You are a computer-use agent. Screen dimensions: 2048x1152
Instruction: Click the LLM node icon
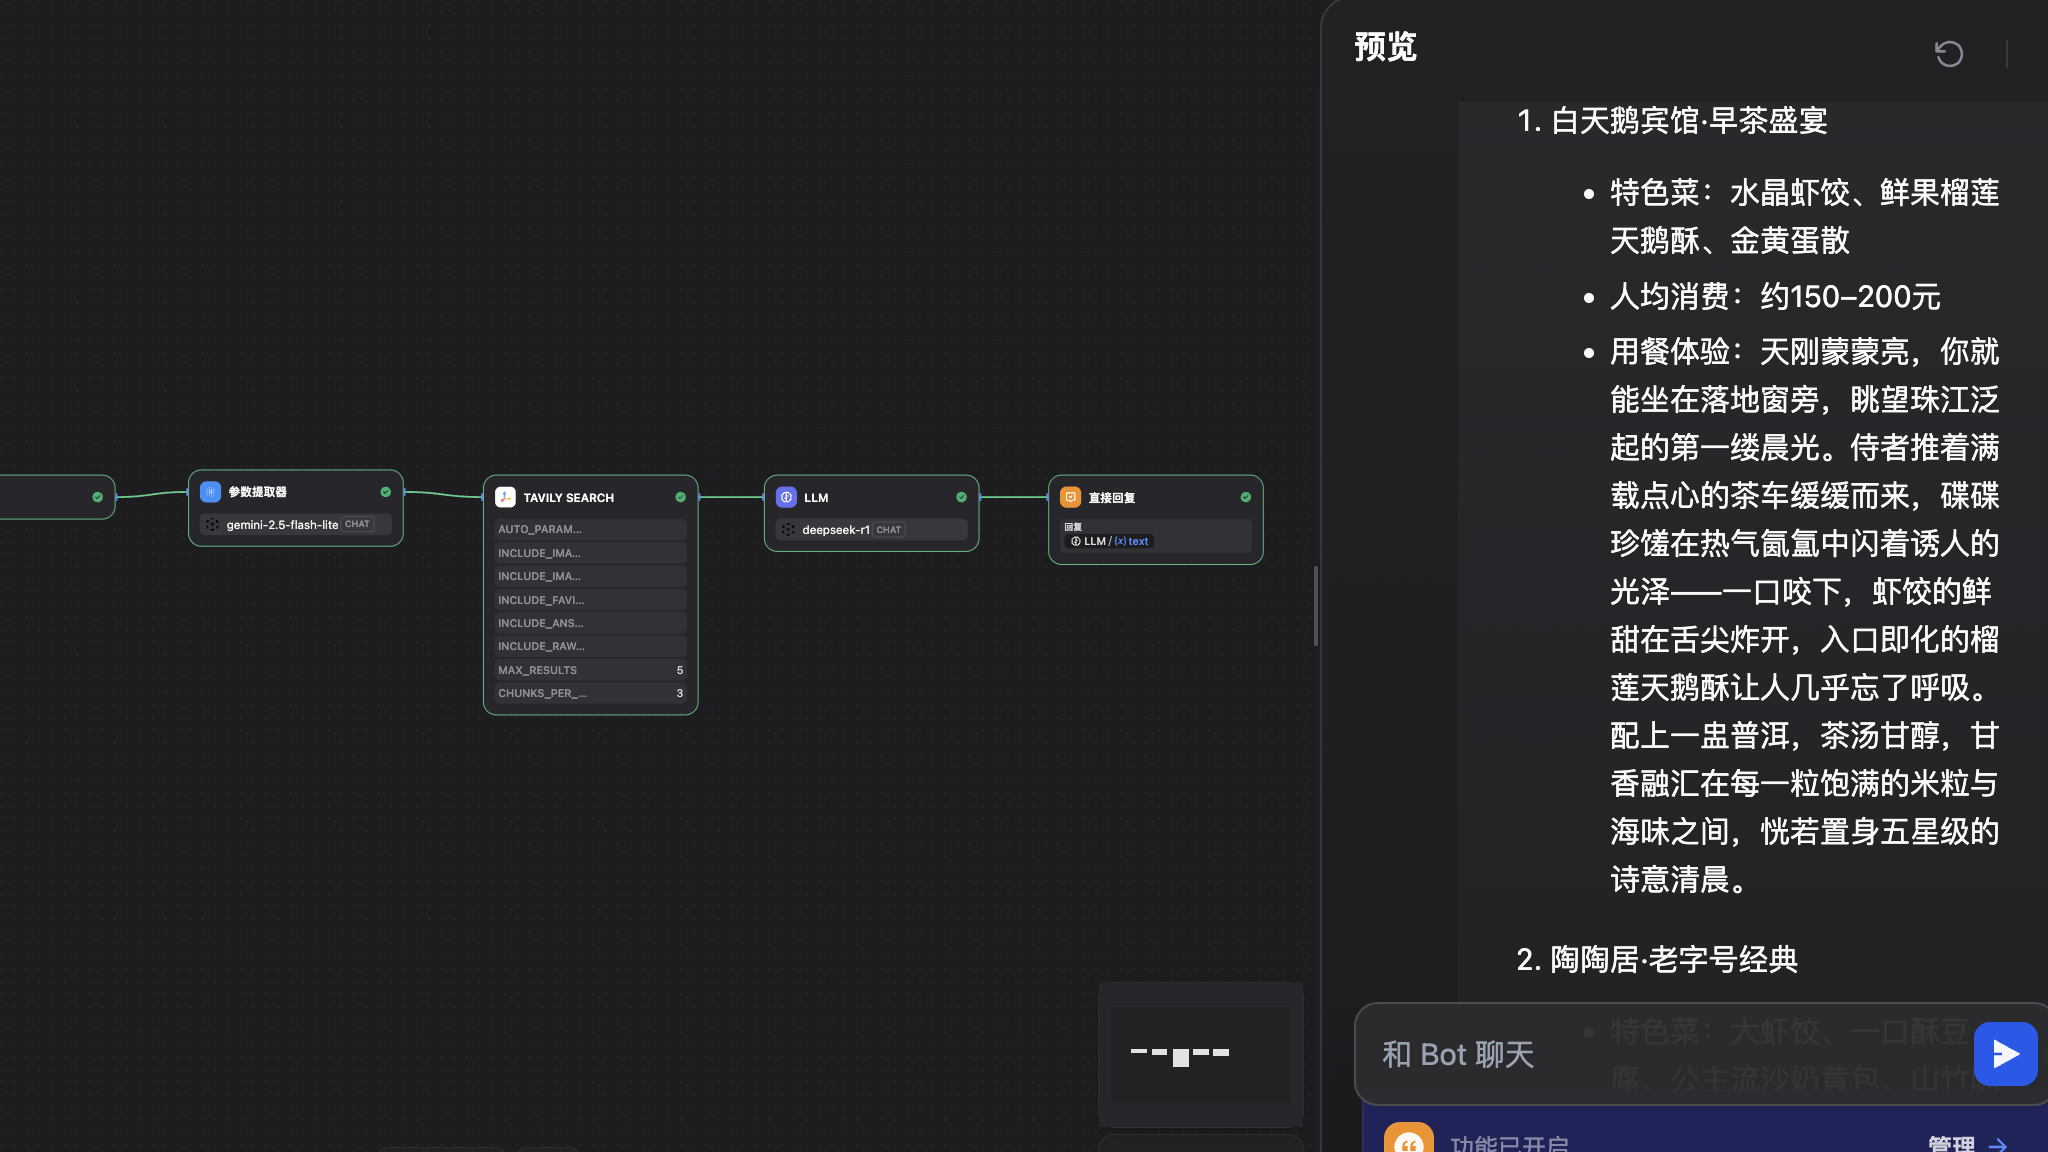click(786, 497)
